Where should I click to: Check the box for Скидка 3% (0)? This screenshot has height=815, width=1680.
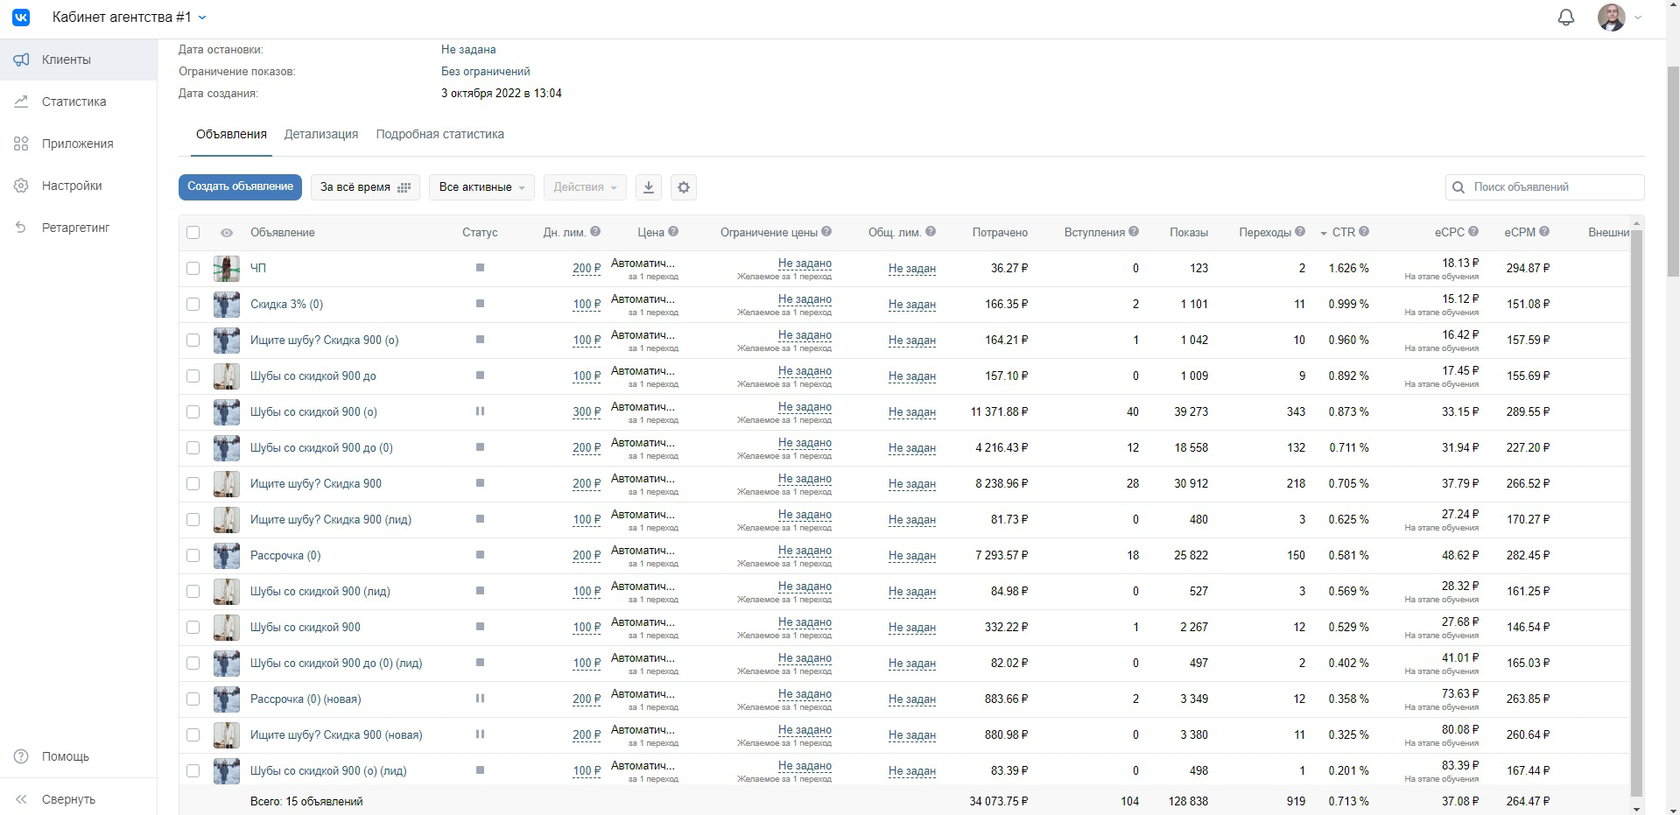click(193, 304)
